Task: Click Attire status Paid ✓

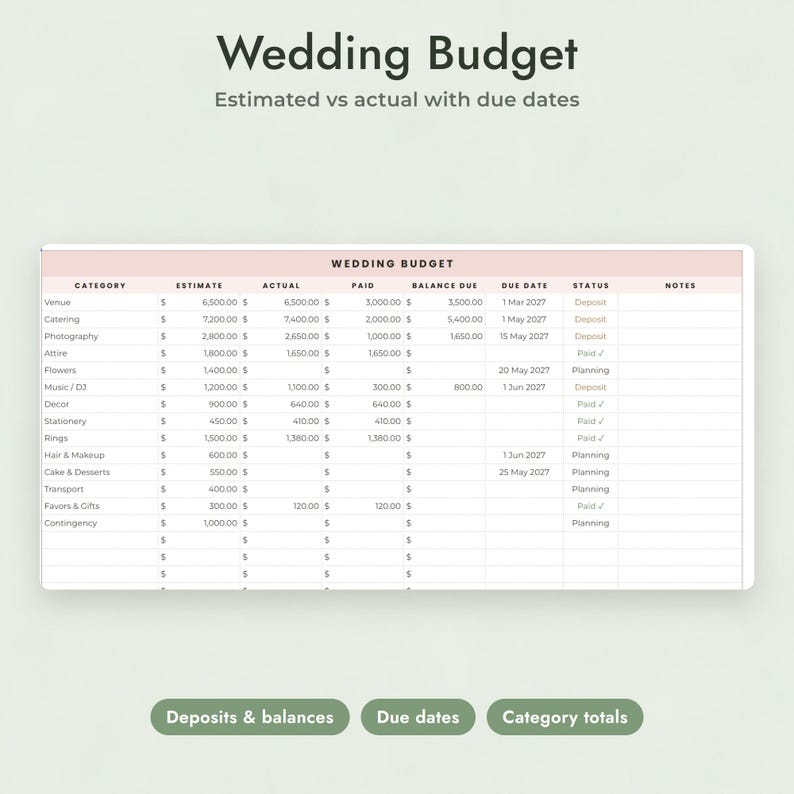Action: [x=590, y=353]
